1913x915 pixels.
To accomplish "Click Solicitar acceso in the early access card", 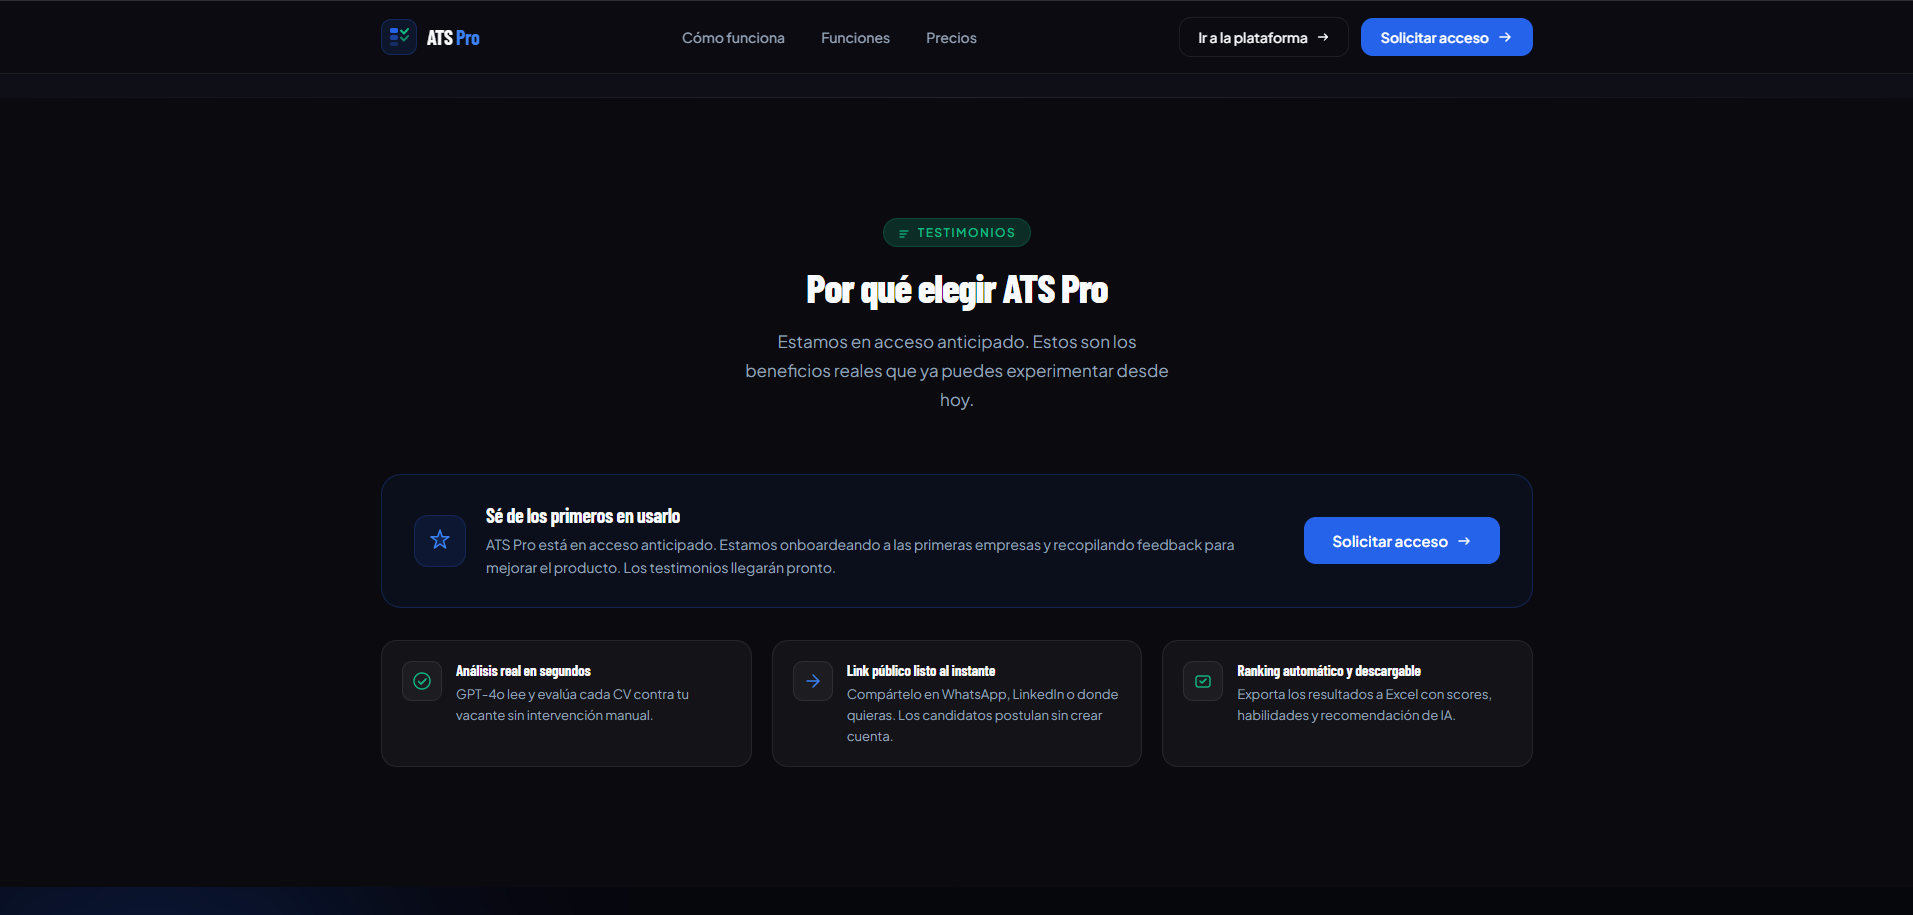I will [1402, 541].
